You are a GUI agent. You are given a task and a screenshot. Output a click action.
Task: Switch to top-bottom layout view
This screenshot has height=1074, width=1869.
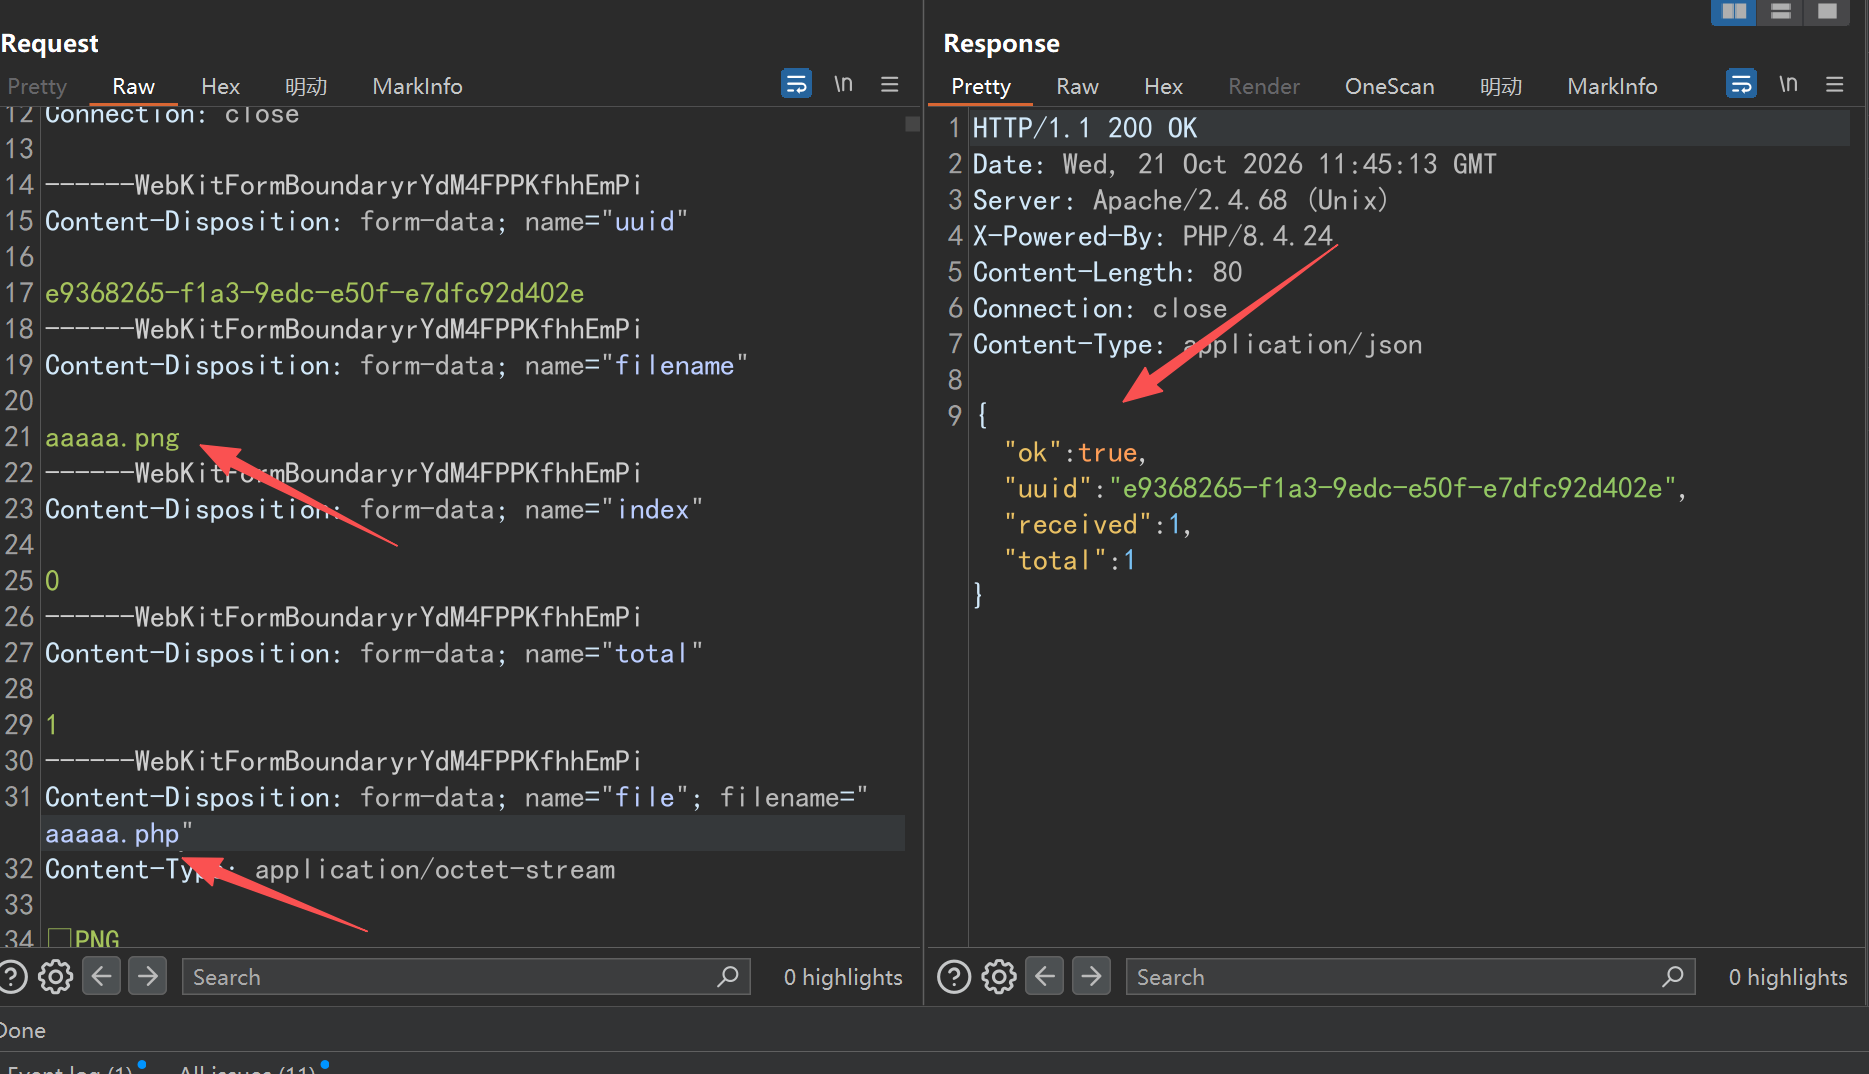[1781, 12]
